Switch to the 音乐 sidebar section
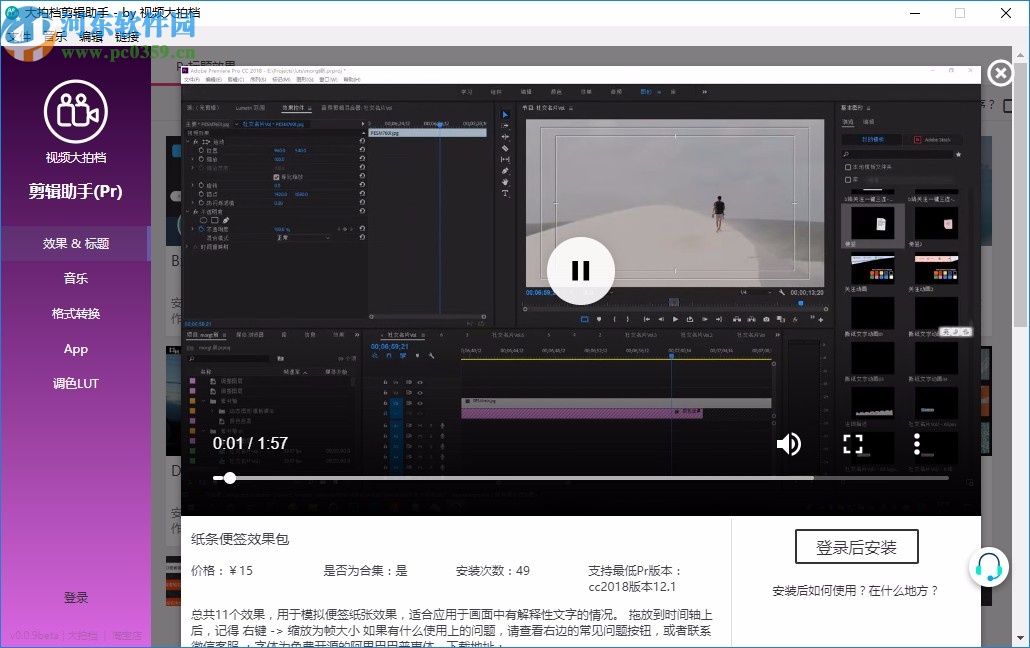The image size is (1030, 648). (76, 278)
